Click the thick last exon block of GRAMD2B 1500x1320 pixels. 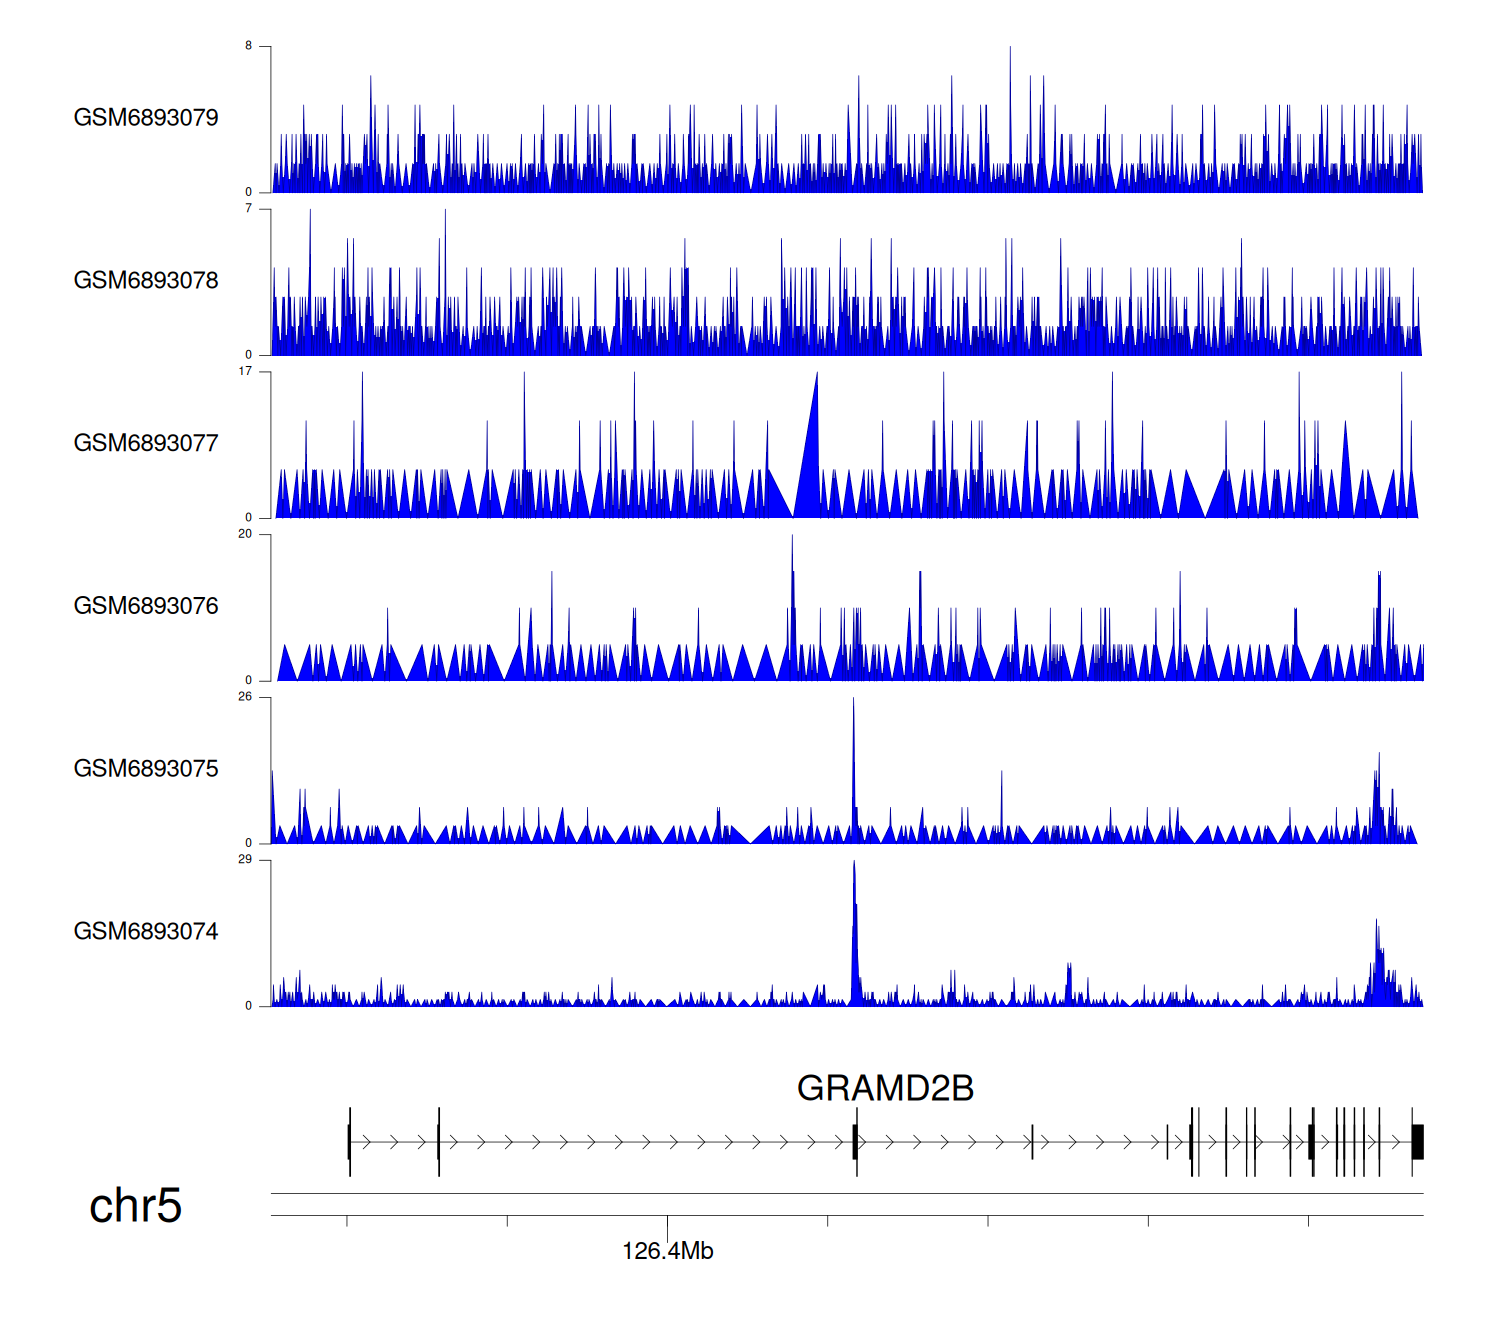(1417, 1142)
